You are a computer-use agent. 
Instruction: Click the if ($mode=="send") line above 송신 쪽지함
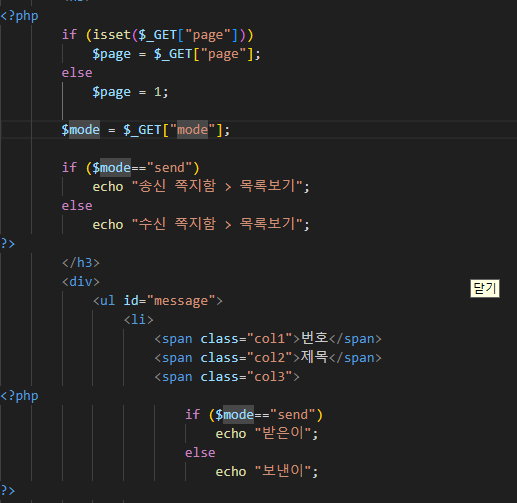pos(131,168)
